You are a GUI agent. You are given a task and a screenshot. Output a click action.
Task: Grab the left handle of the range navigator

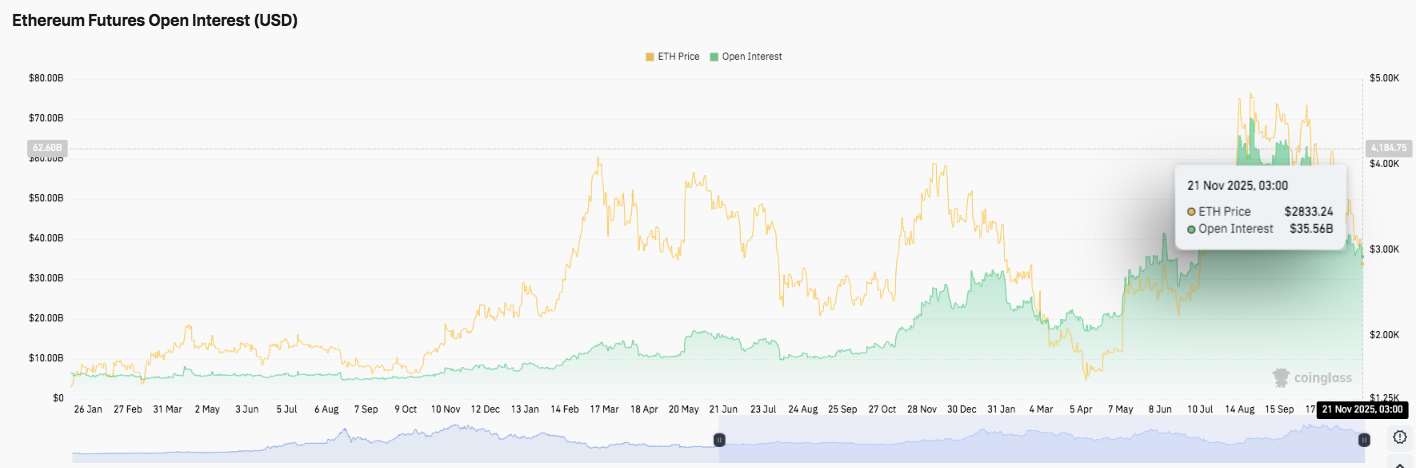point(718,440)
